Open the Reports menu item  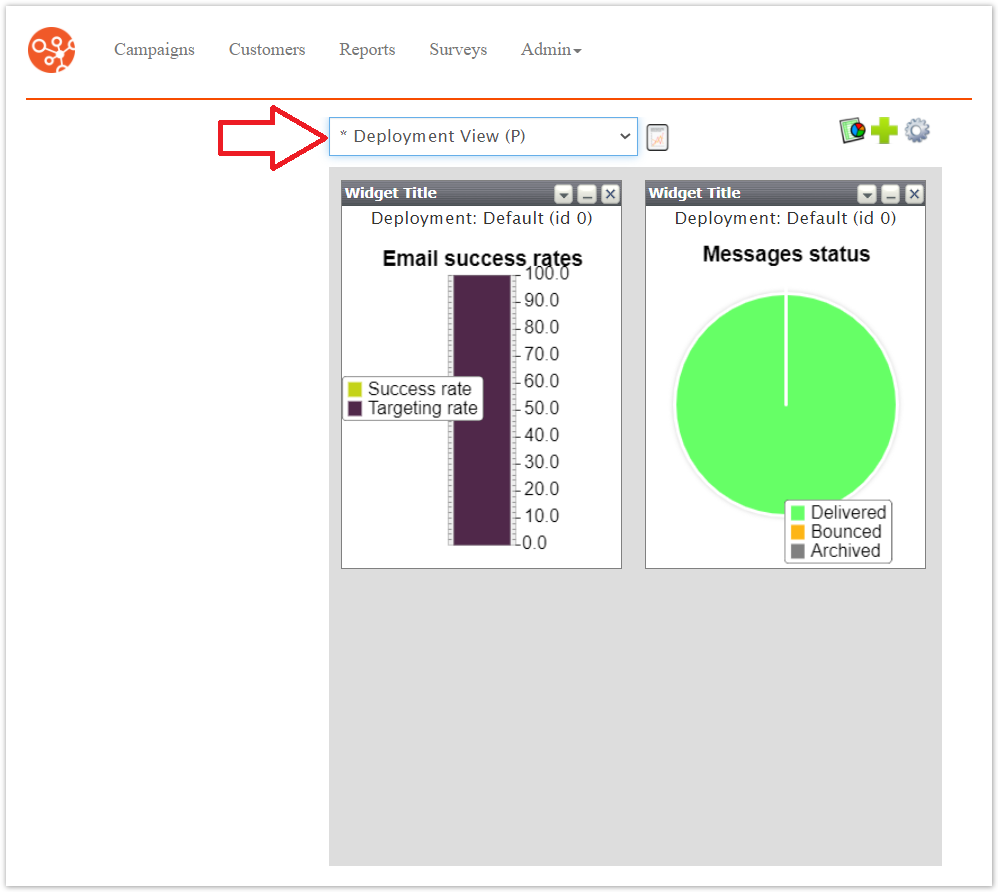coord(367,50)
